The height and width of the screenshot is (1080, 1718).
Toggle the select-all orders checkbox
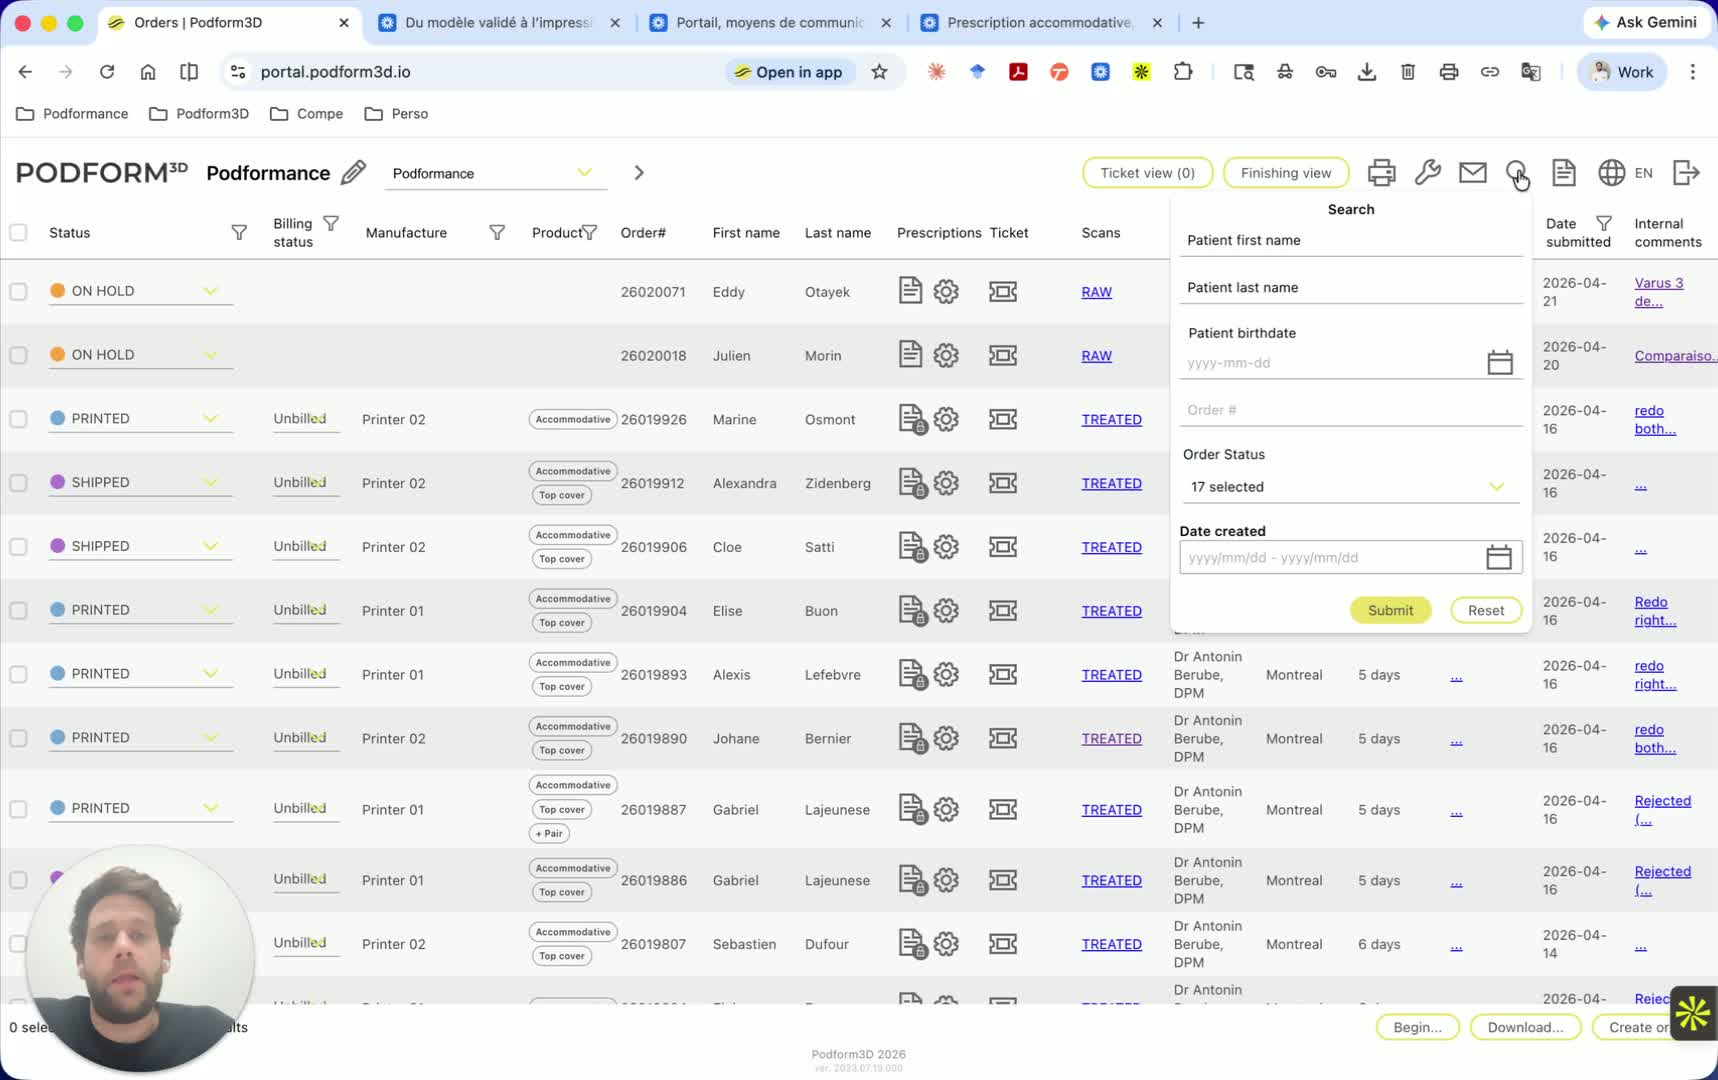[x=18, y=233]
